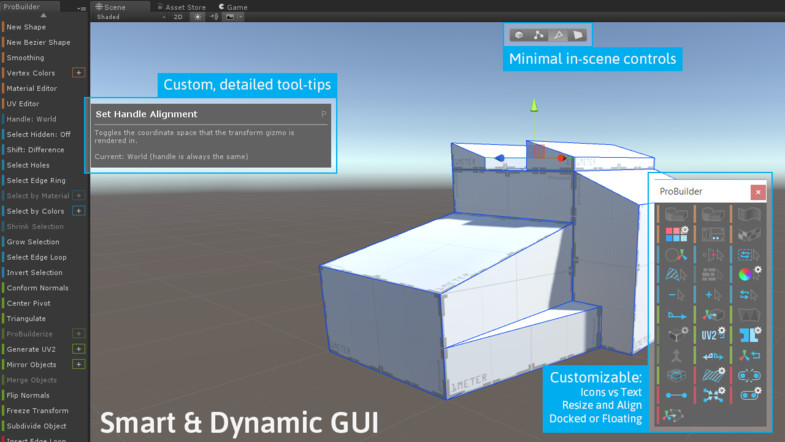Open Mirror Objects options plus button

[x=79, y=364]
